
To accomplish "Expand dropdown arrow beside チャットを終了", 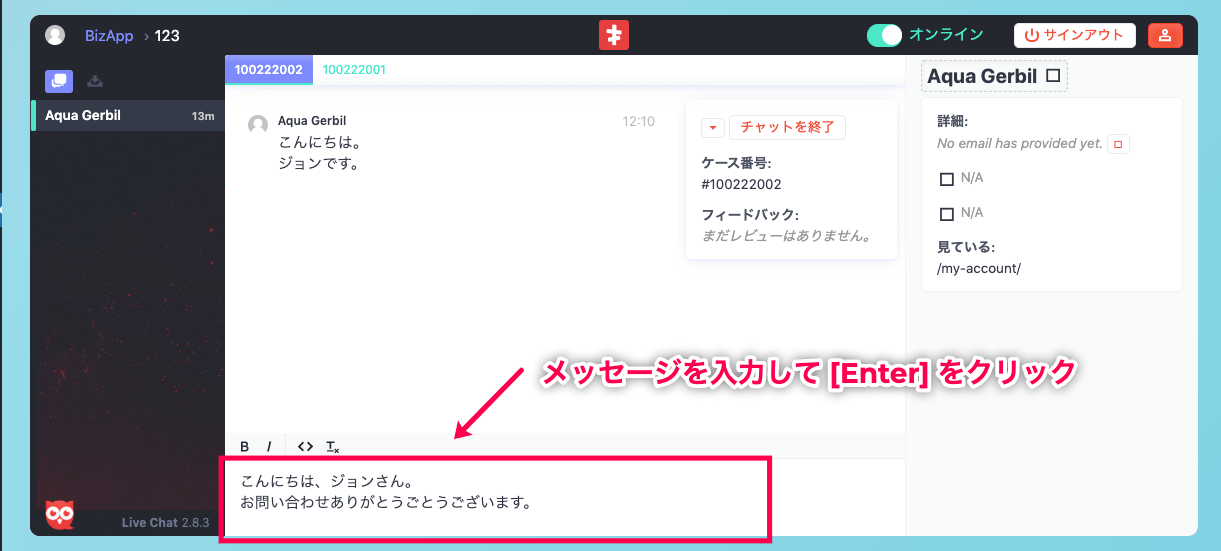I will [x=712, y=128].
